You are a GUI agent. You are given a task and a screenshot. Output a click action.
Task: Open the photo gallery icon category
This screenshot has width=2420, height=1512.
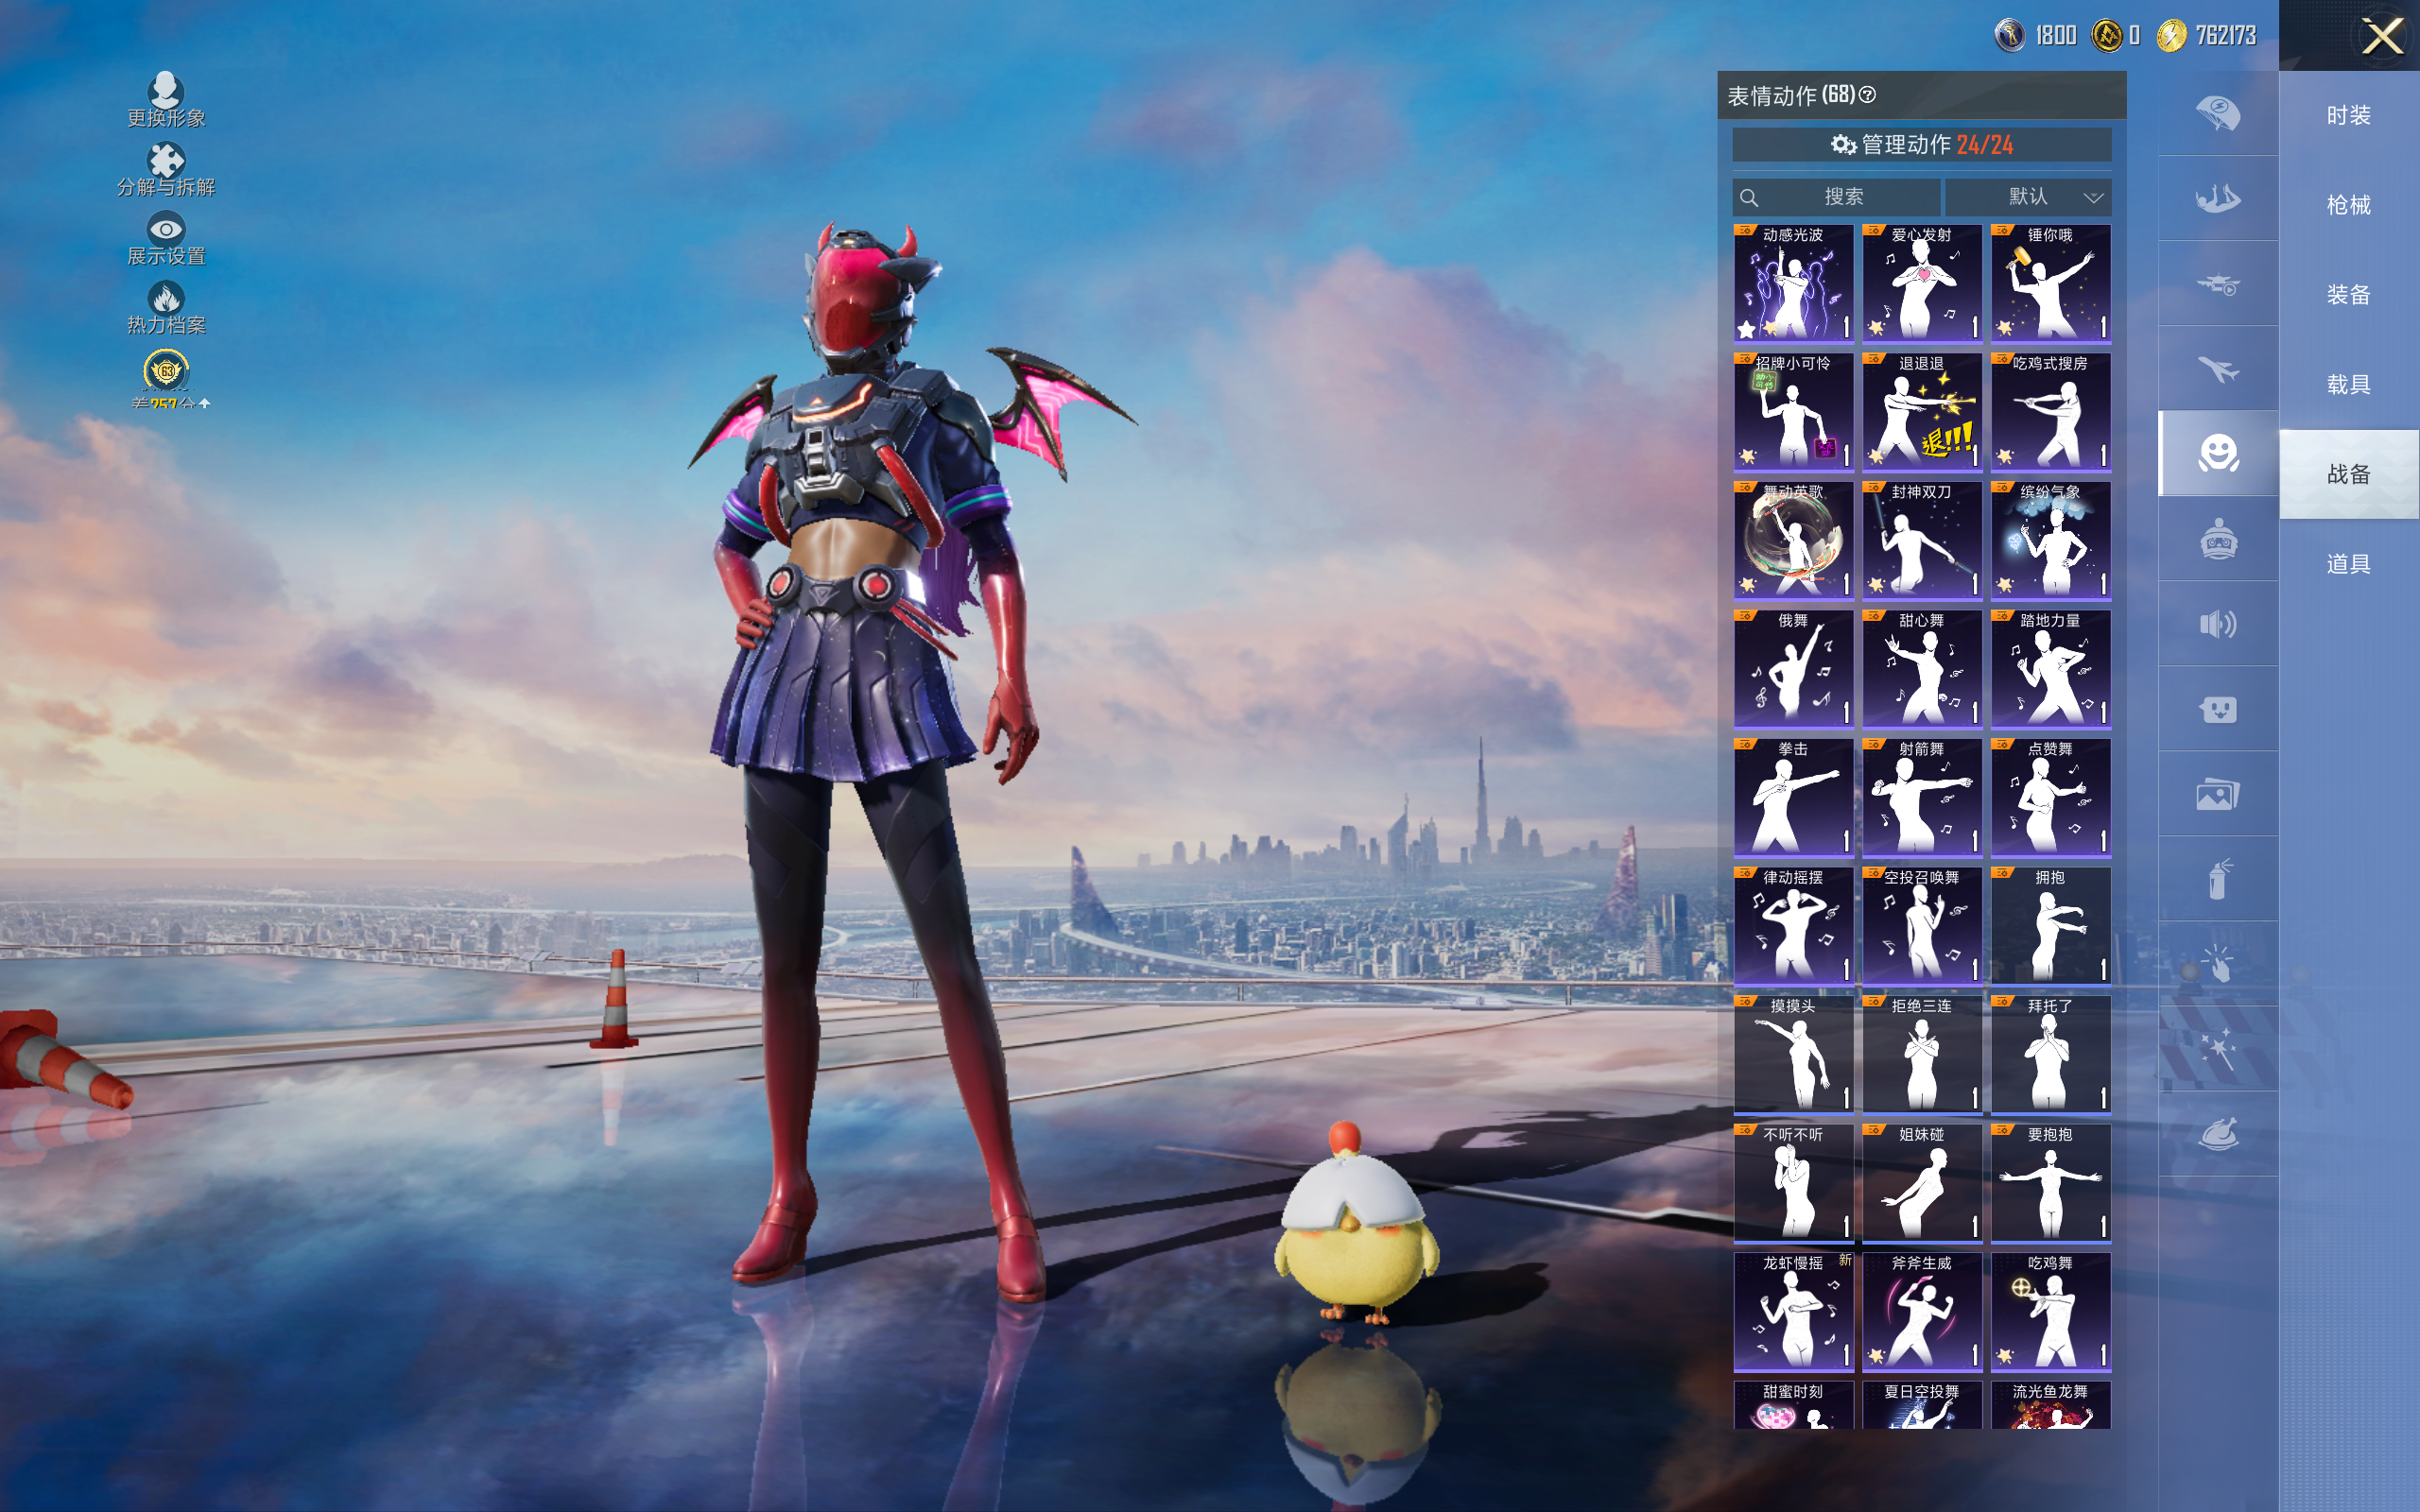pyautogui.click(x=2217, y=794)
